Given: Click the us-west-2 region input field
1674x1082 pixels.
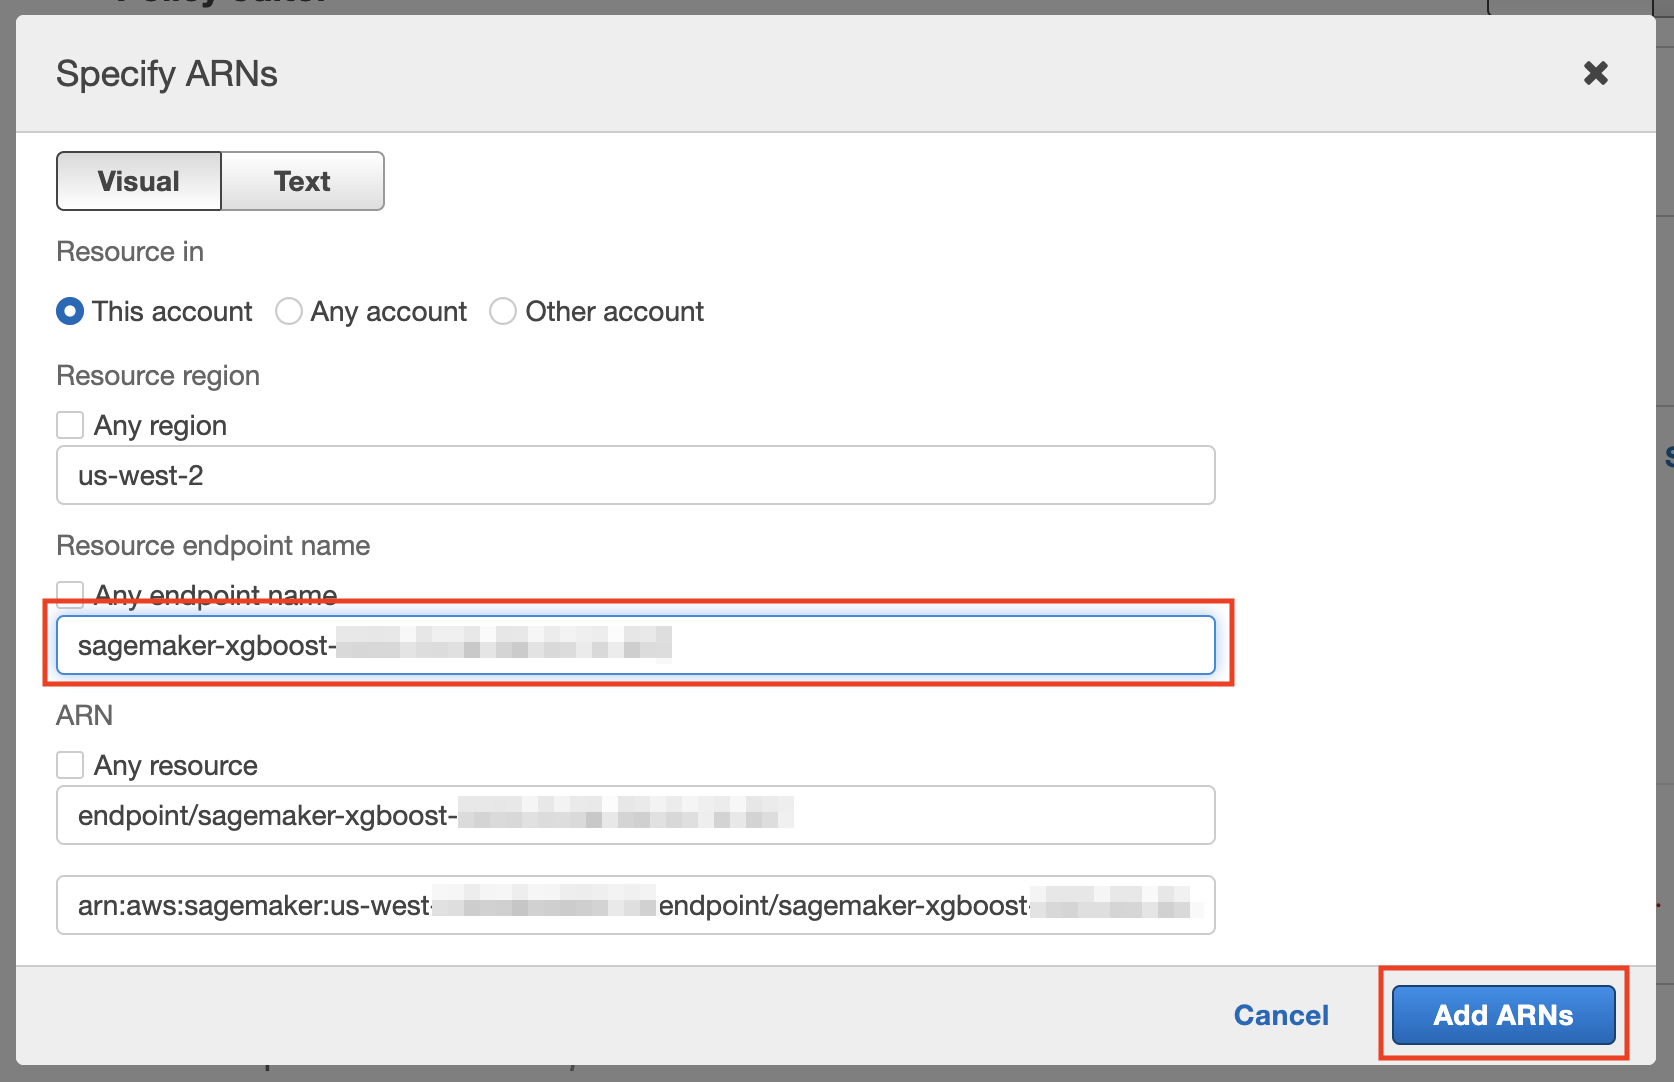Looking at the screenshot, I should [x=635, y=475].
